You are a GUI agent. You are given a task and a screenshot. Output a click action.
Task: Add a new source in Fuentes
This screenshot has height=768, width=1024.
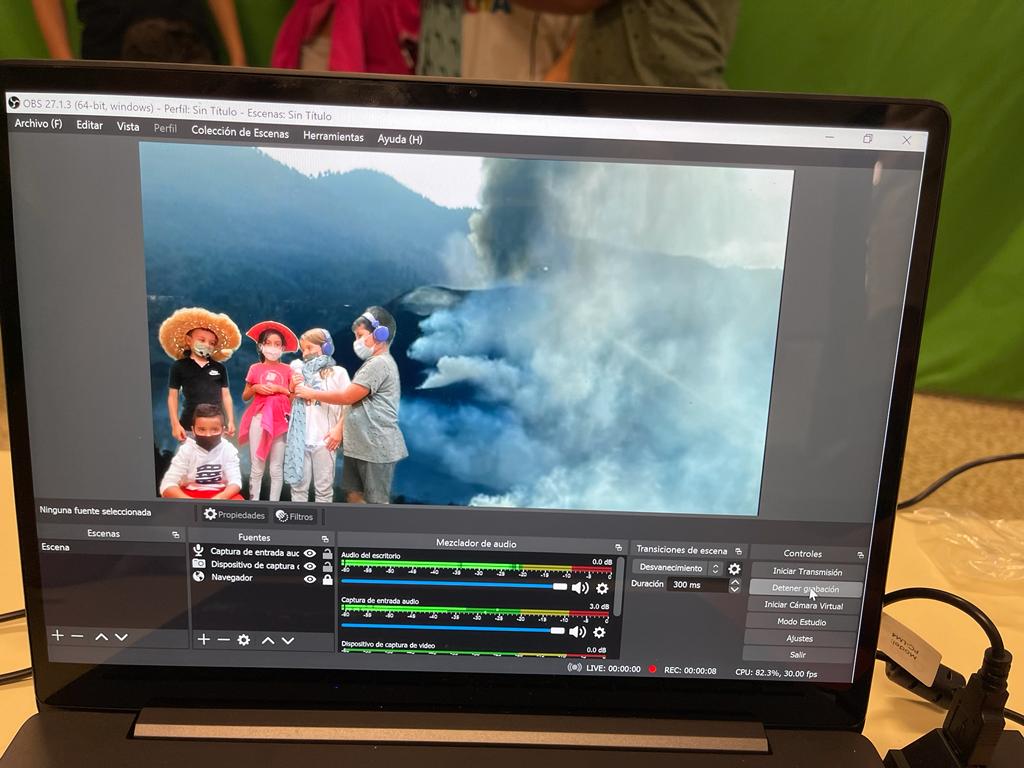[203, 640]
